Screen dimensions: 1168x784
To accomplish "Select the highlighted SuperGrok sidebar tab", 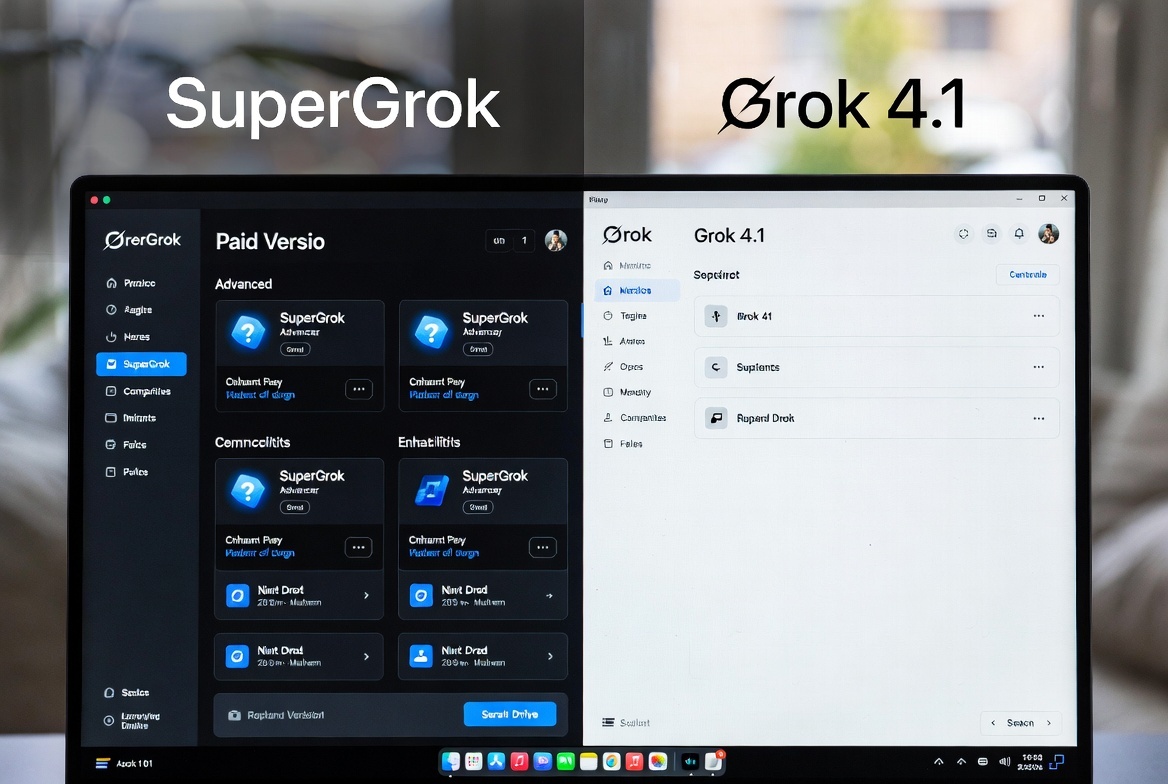I will tap(141, 364).
